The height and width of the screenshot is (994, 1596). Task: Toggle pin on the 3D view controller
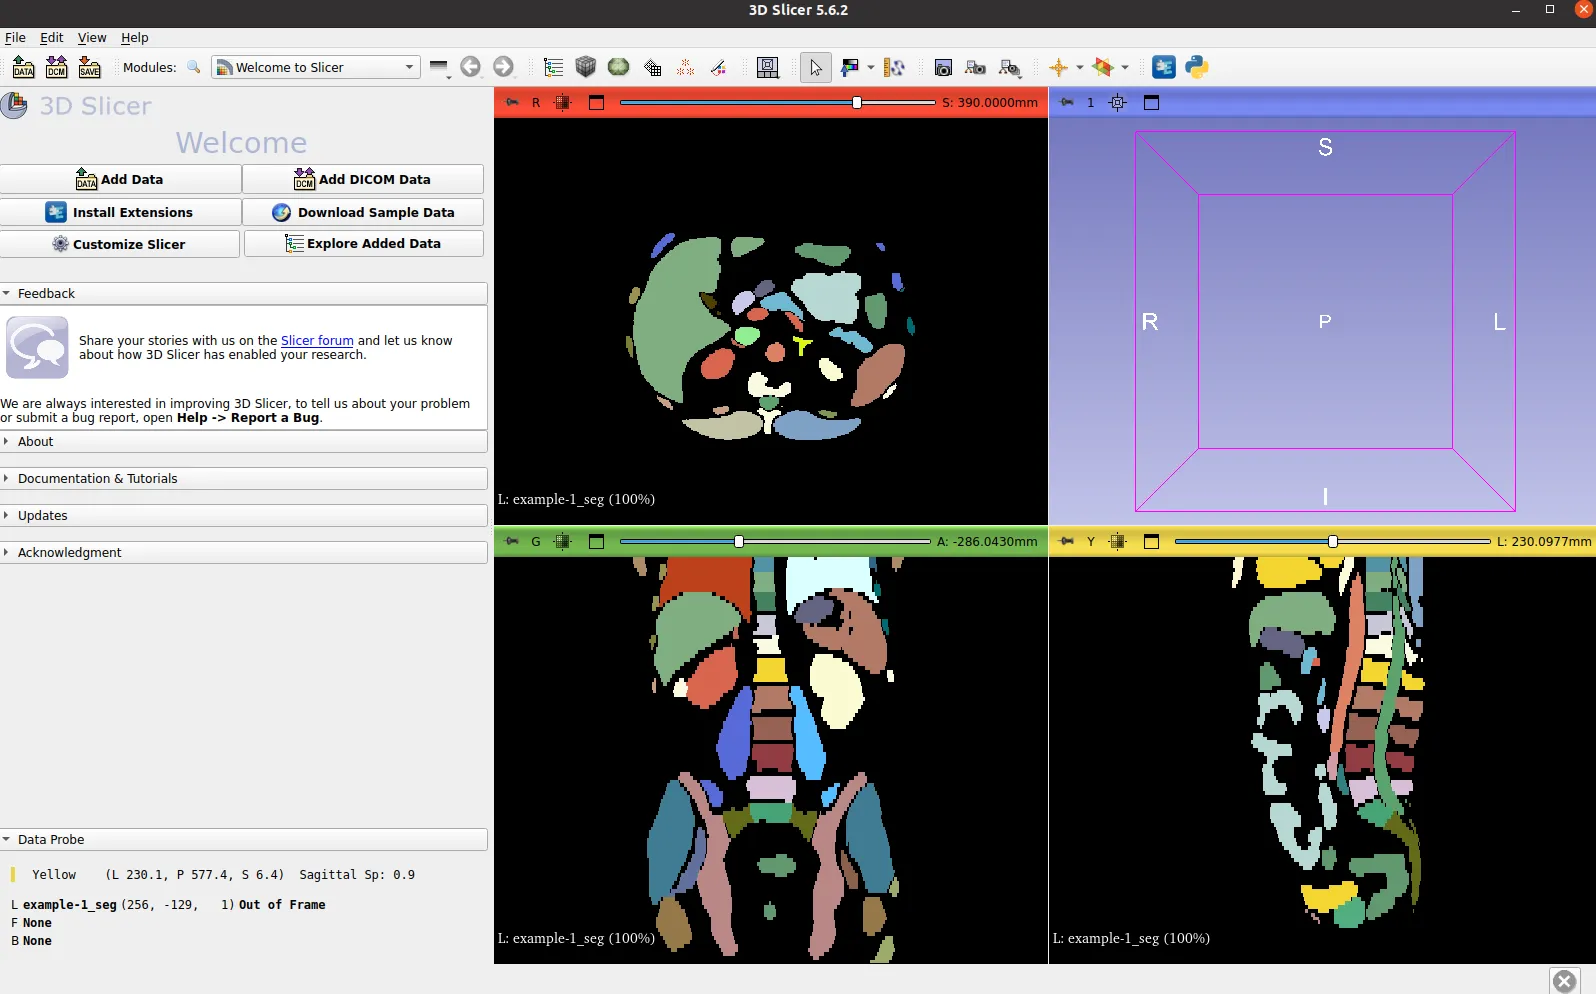1067,102
